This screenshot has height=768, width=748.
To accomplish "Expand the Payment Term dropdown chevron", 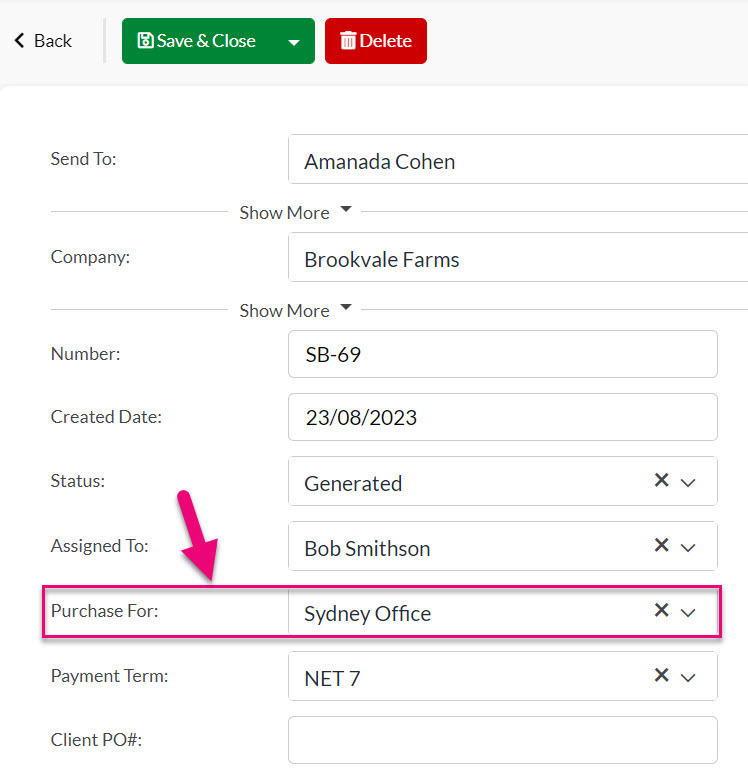I will 688,678.
